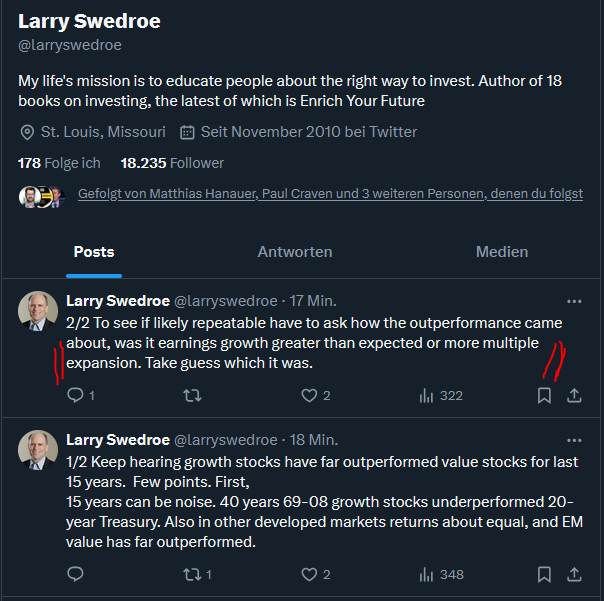Open the Gefolgt von Matthias Hanauer link
Image resolution: width=604 pixels, height=601 pixels.
pos(330,194)
